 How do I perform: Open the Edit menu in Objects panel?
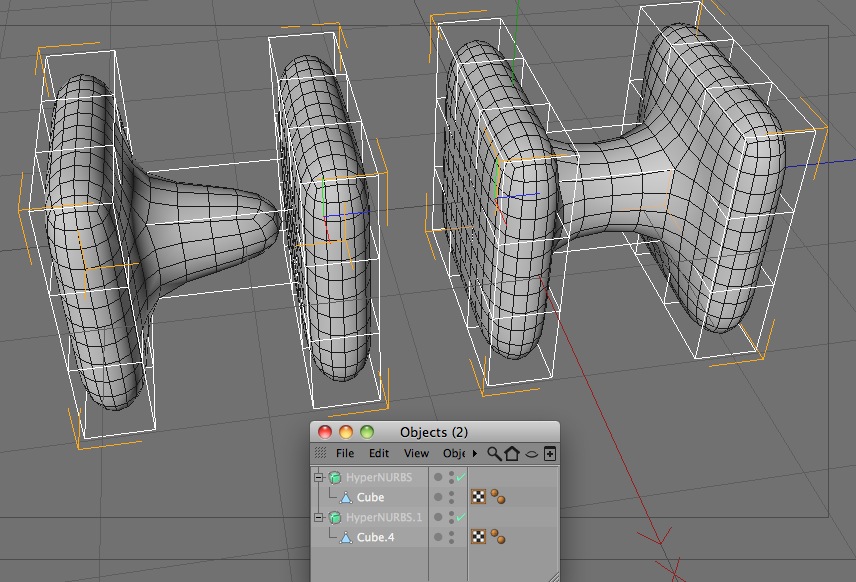pos(379,453)
